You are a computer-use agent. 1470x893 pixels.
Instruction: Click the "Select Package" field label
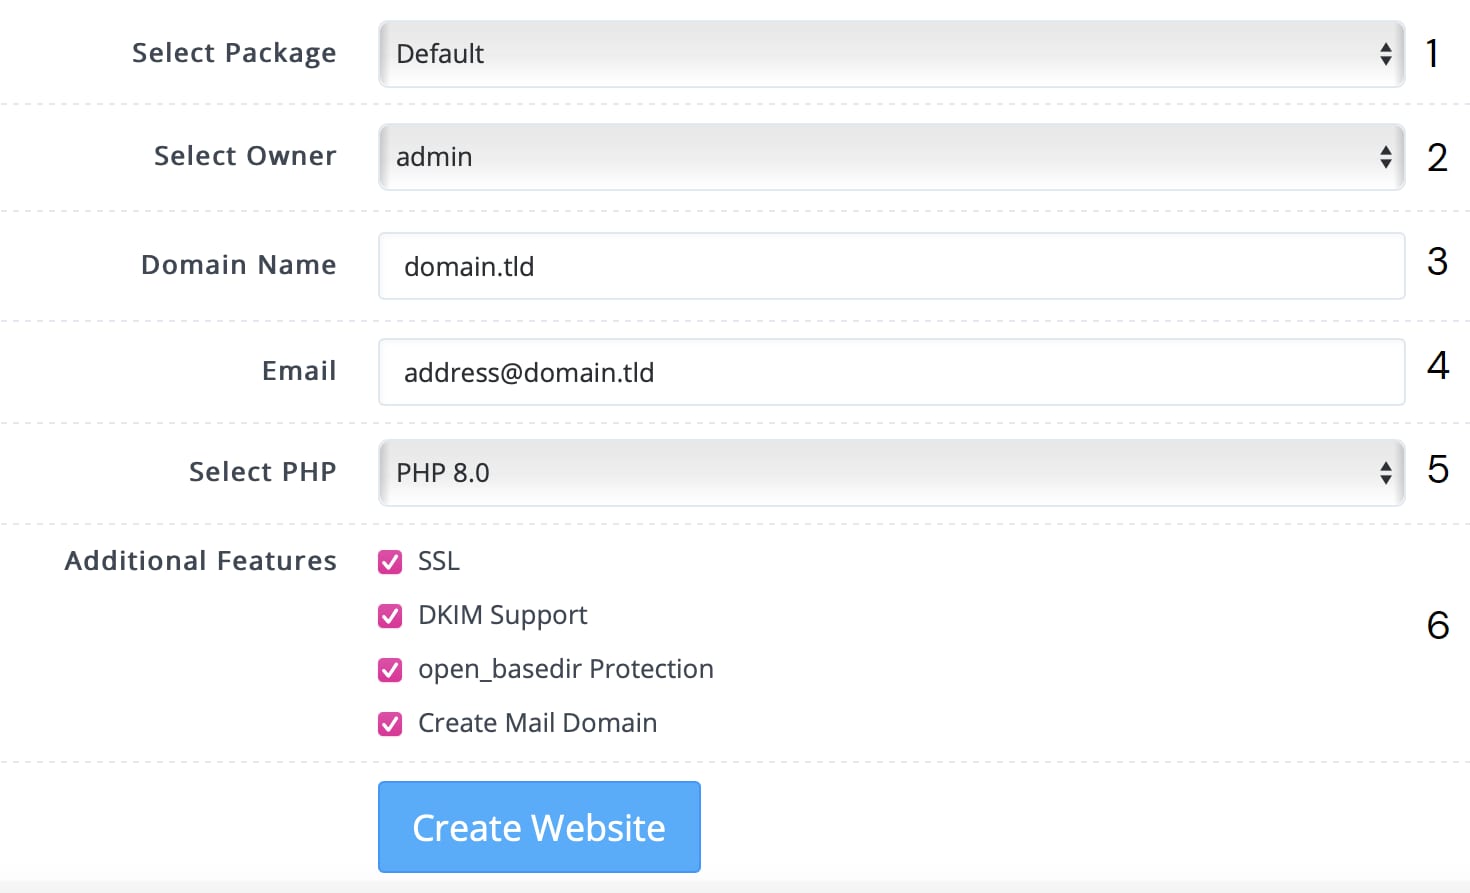[x=234, y=53]
